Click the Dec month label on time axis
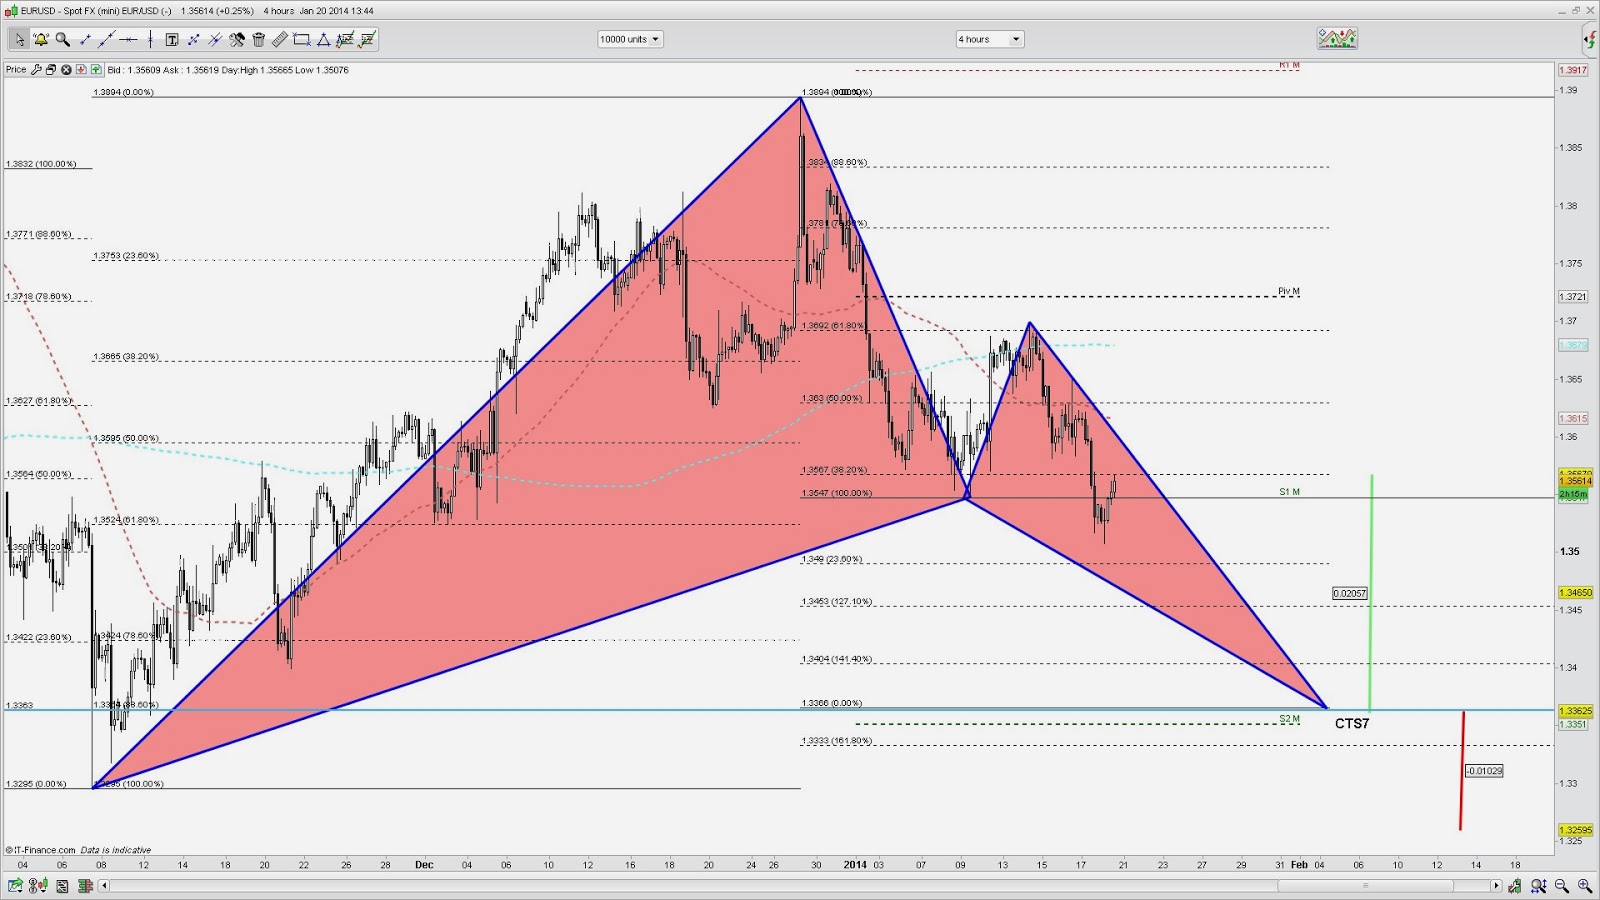Screen dimensions: 1600x900 (x=424, y=865)
